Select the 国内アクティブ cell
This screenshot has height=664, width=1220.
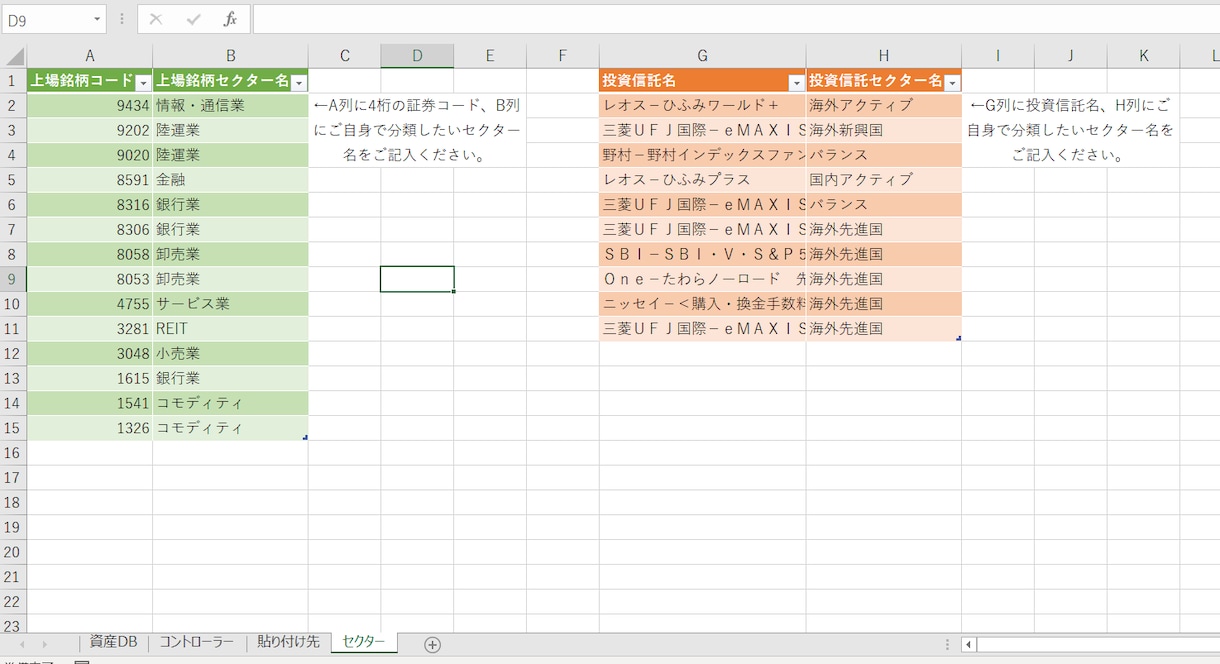(883, 180)
